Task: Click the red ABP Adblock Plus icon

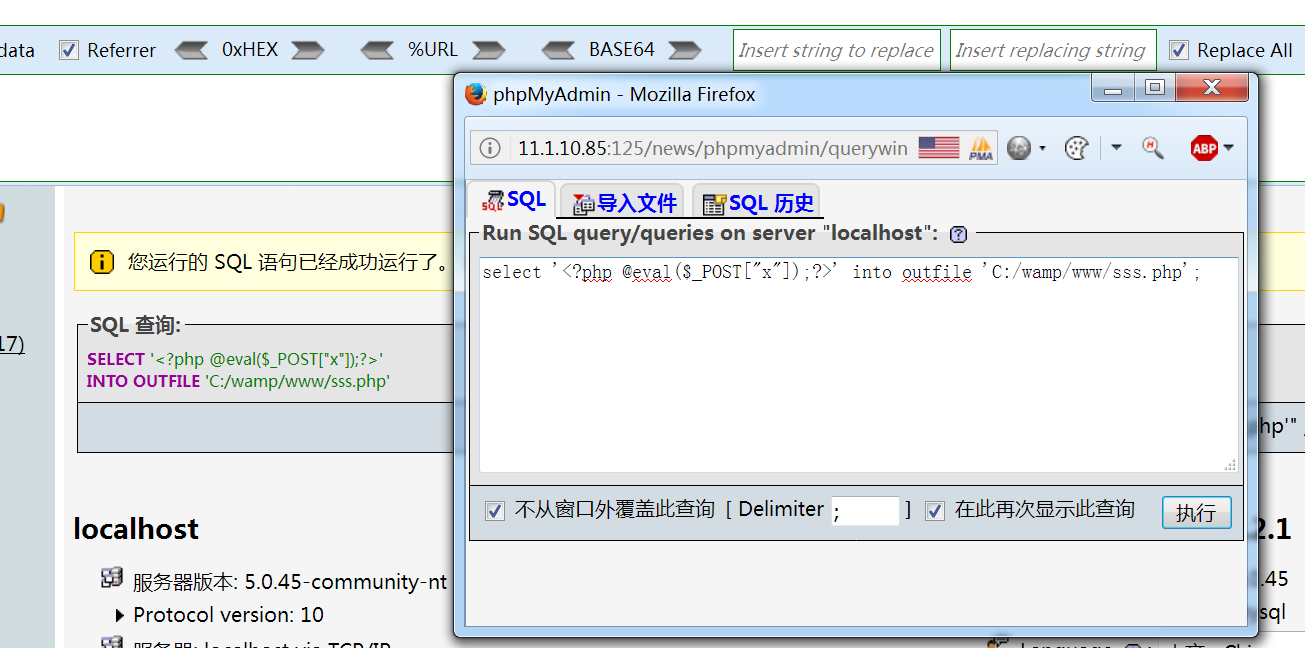Action: point(1204,148)
